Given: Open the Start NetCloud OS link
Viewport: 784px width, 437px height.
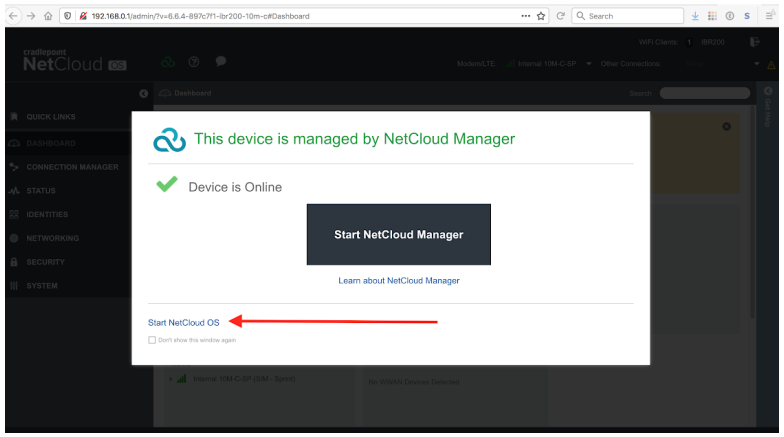Looking at the screenshot, I should pyautogui.click(x=183, y=322).
